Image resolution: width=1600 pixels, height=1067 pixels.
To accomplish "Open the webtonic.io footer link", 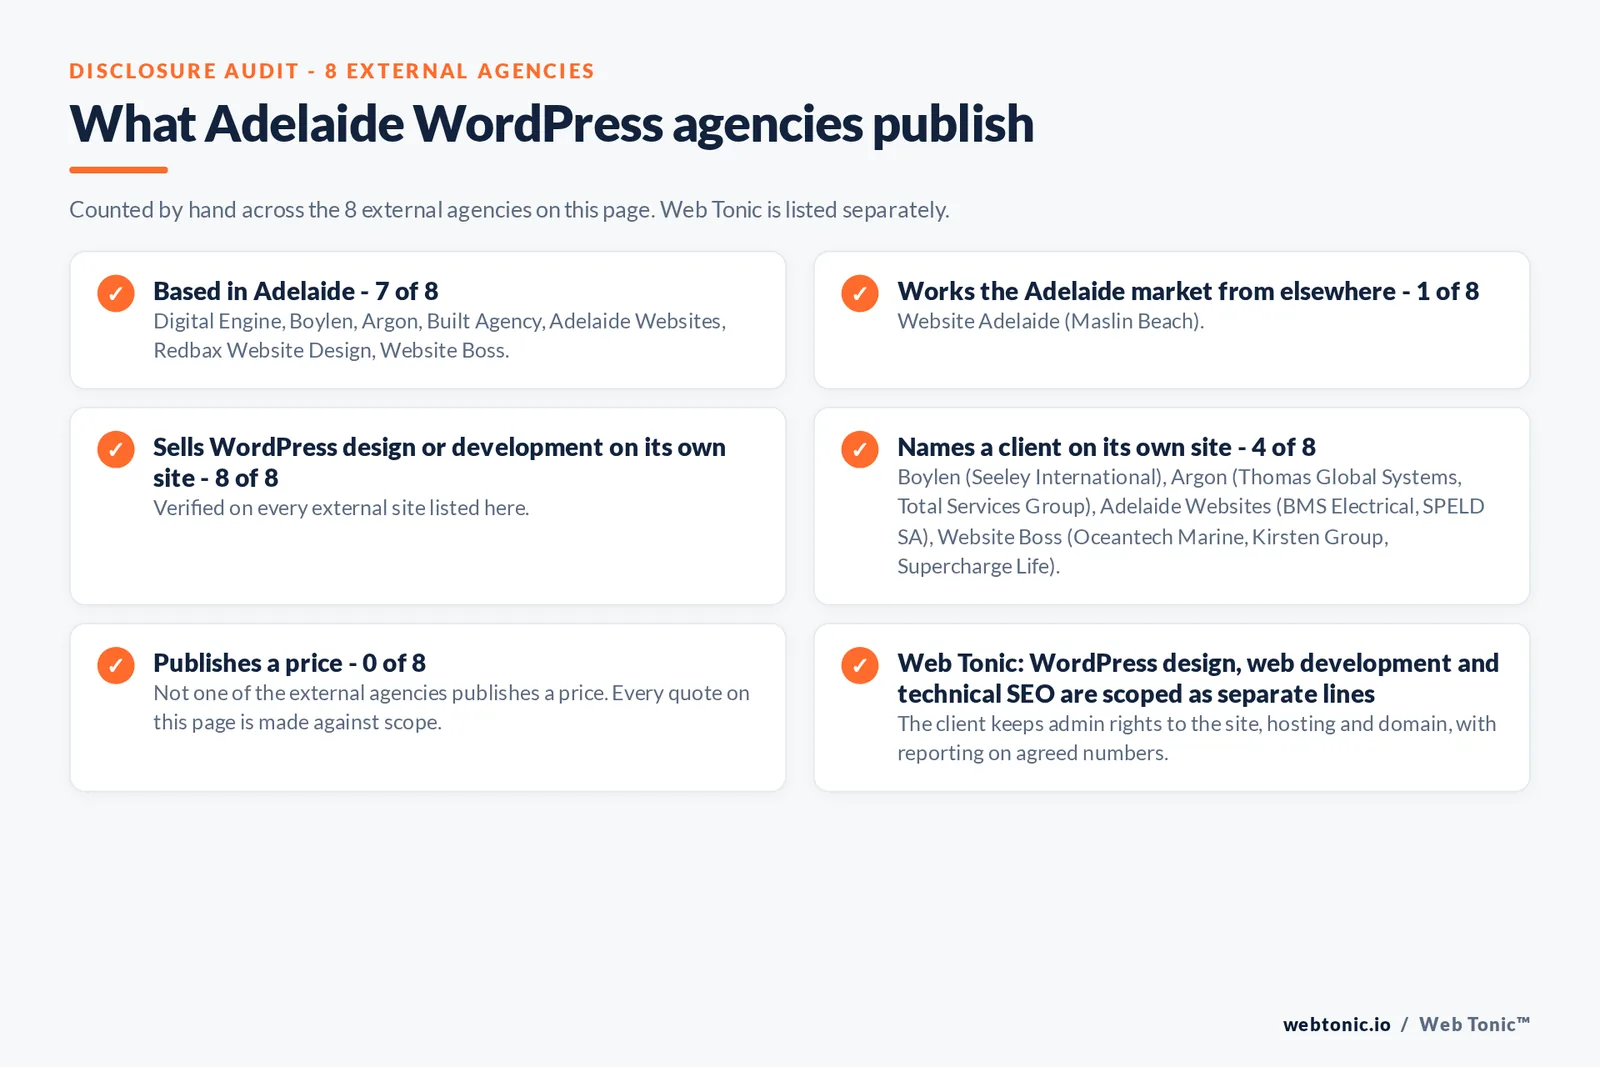I will 1337,1024.
